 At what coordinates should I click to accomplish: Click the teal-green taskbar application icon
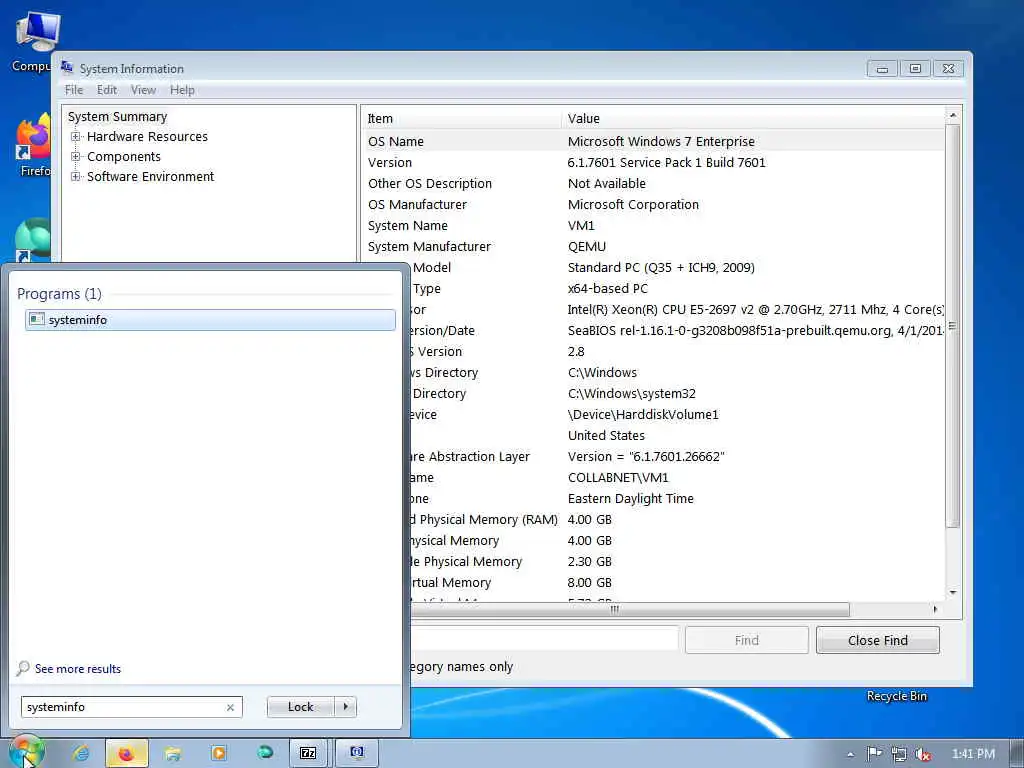pyautogui.click(x=264, y=753)
